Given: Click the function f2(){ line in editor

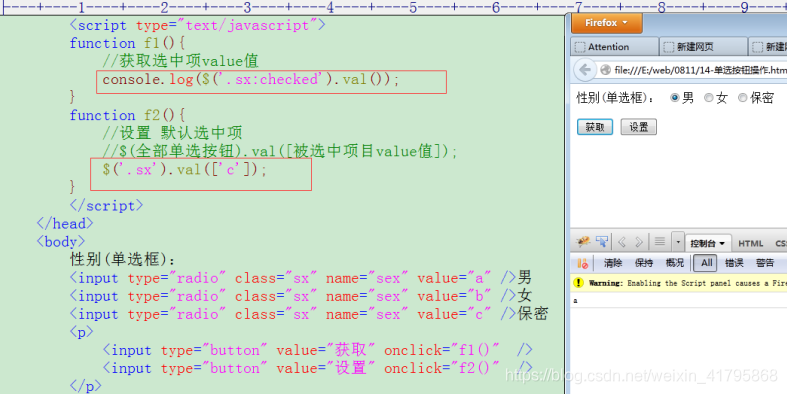Looking at the screenshot, I should 127,115.
